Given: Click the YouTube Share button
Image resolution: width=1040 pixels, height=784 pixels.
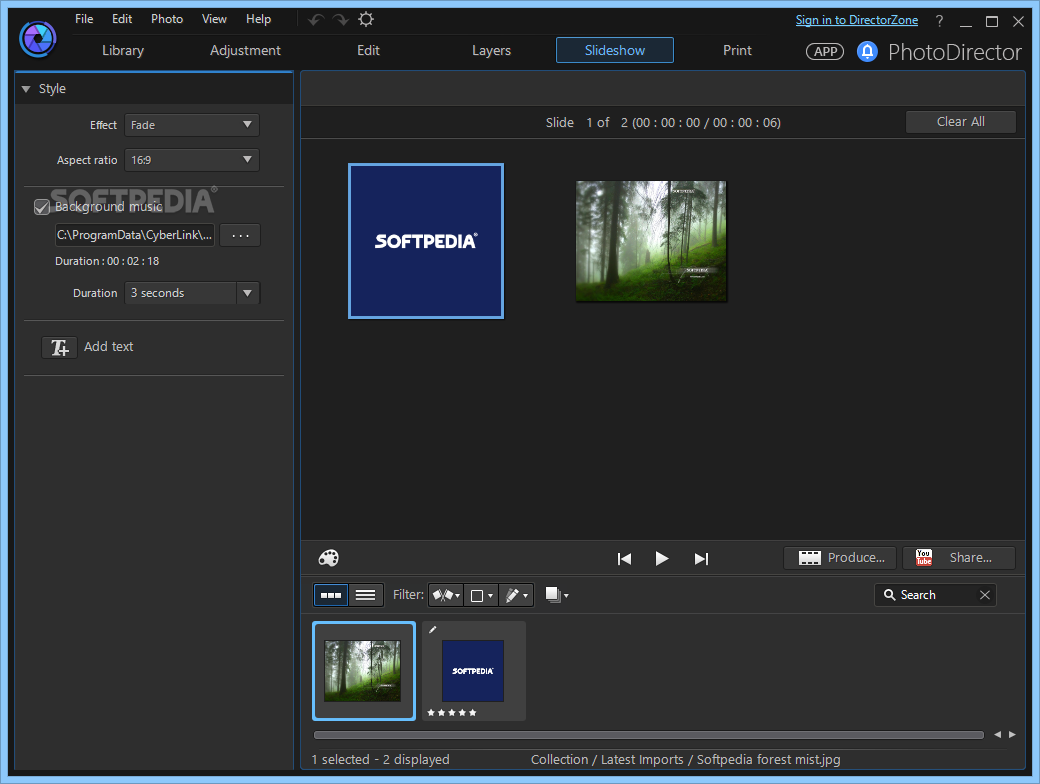Looking at the screenshot, I should pos(958,558).
